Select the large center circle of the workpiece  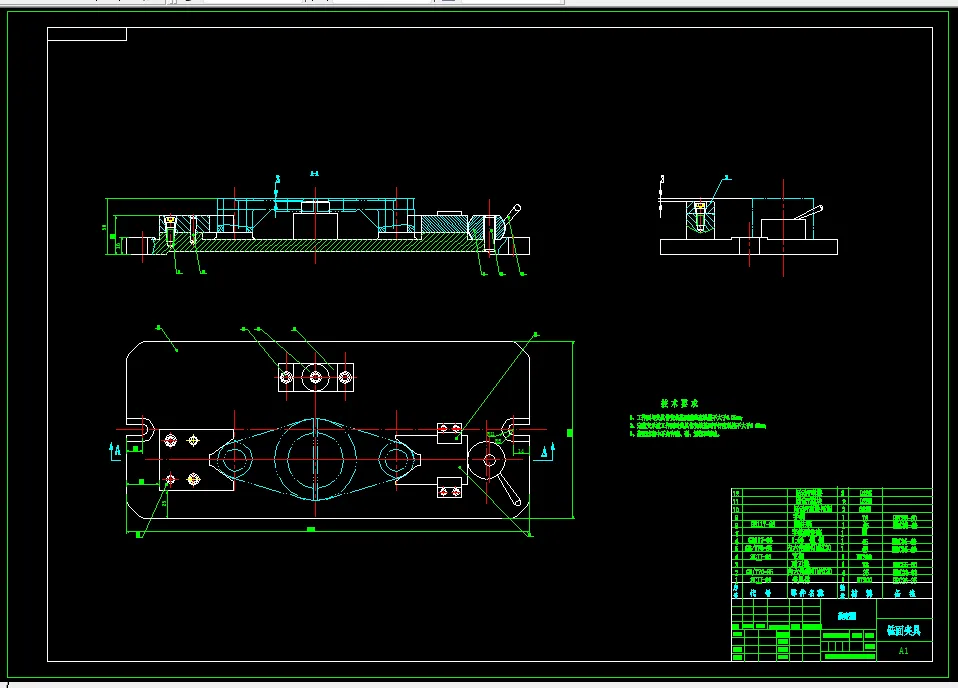[x=315, y=459]
